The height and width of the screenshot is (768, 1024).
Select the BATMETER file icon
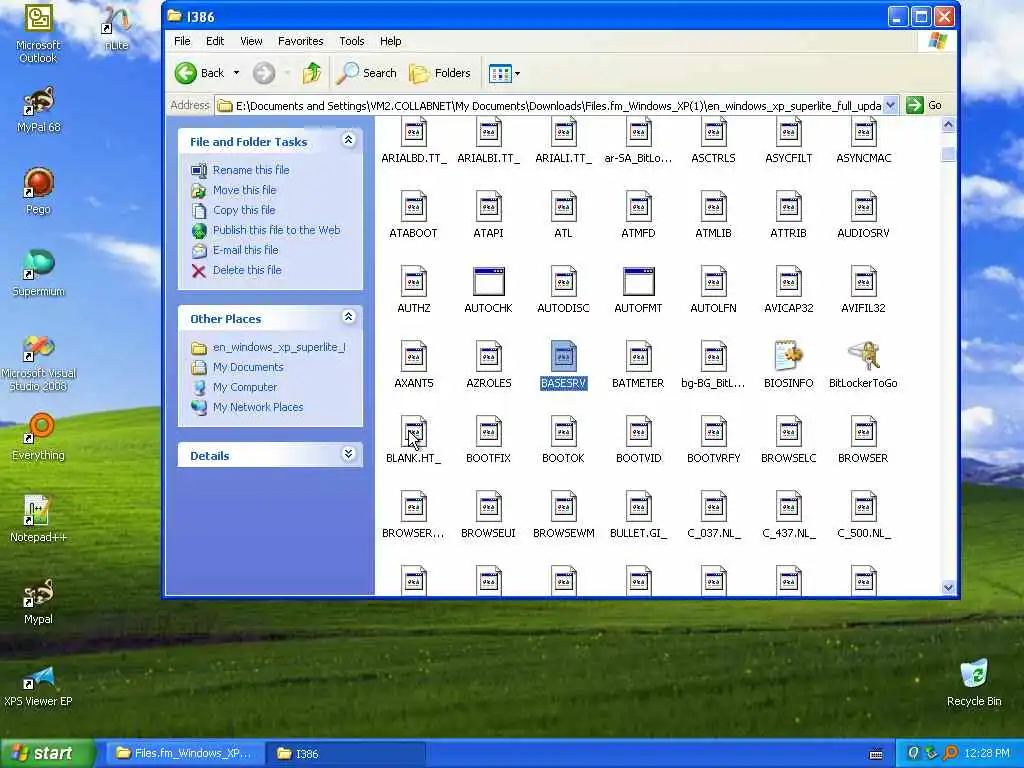coord(638,364)
